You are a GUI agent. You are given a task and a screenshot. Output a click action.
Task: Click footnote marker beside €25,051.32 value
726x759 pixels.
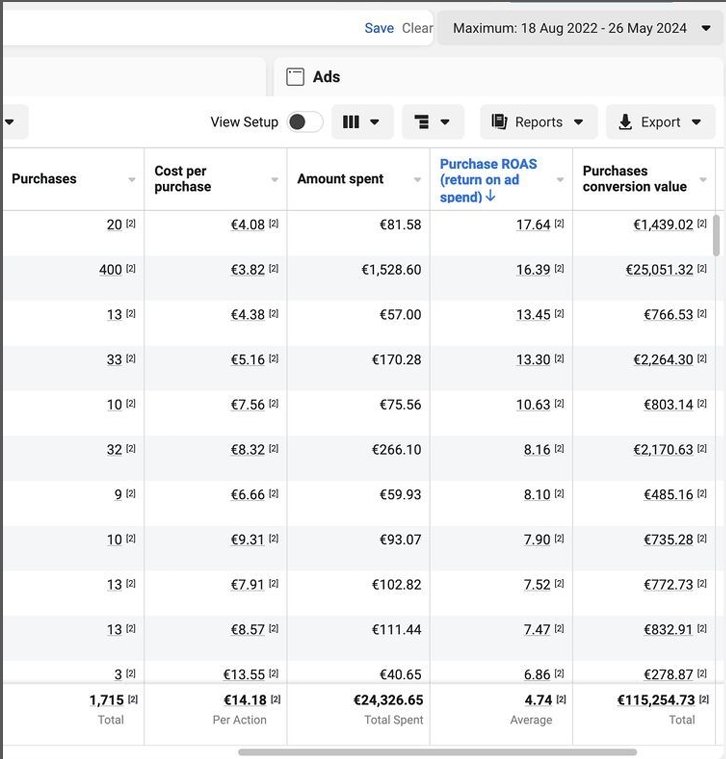pyautogui.click(x=702, y=269)
